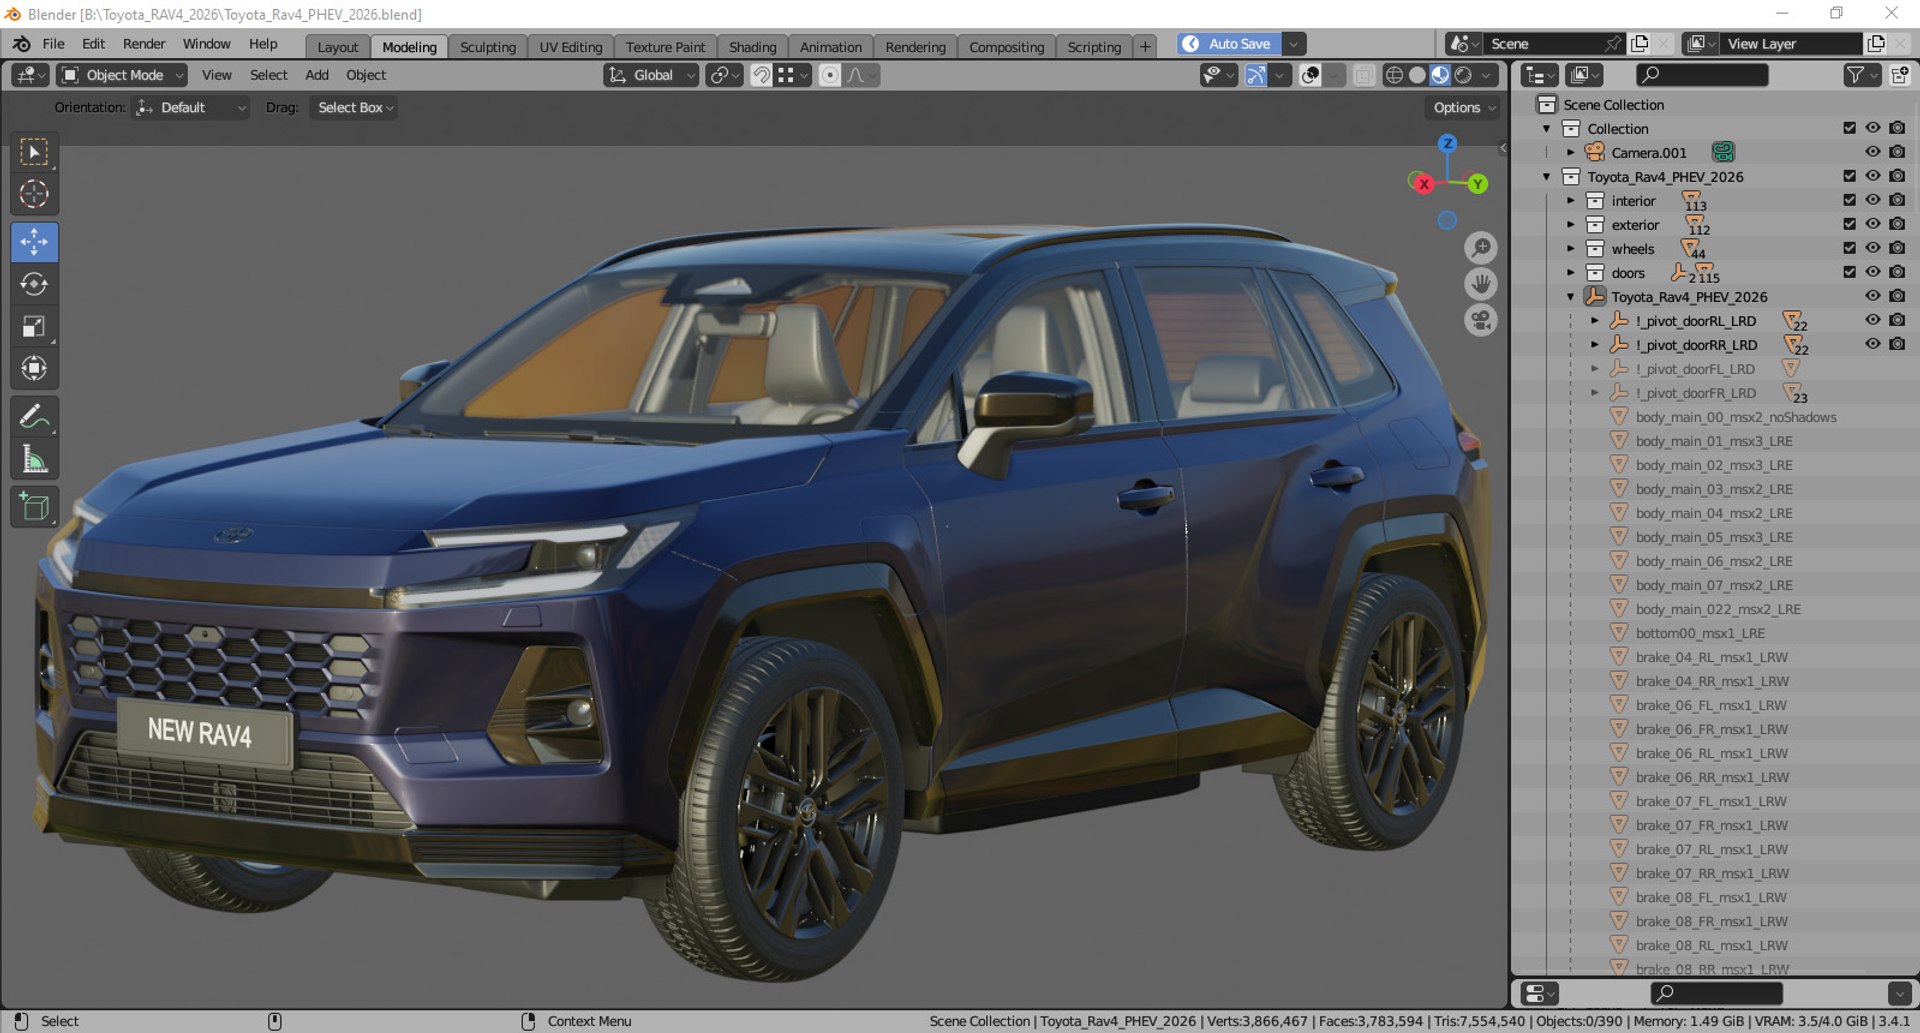Click the Z axis on the navigation gizmo

tap(1447, 144)
